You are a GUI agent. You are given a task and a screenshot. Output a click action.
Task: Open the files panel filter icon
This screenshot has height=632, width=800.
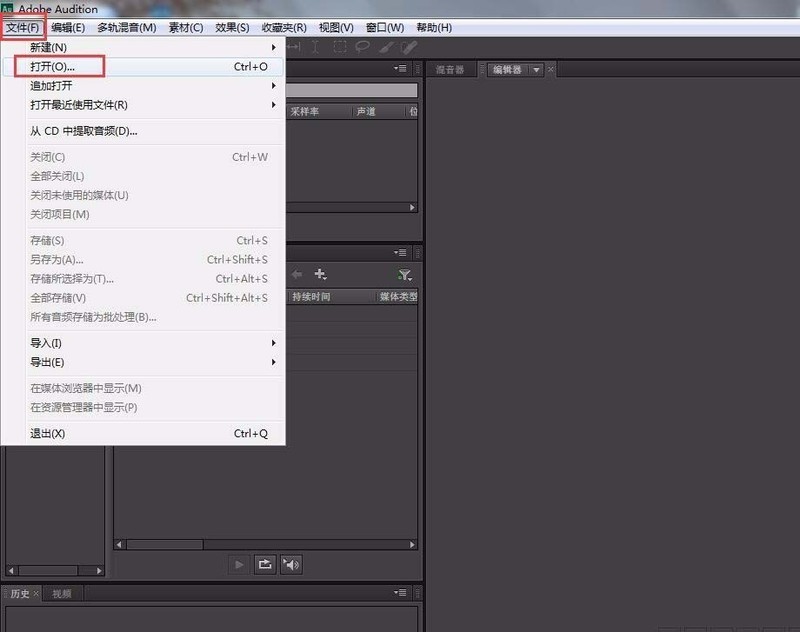[404, 273]
